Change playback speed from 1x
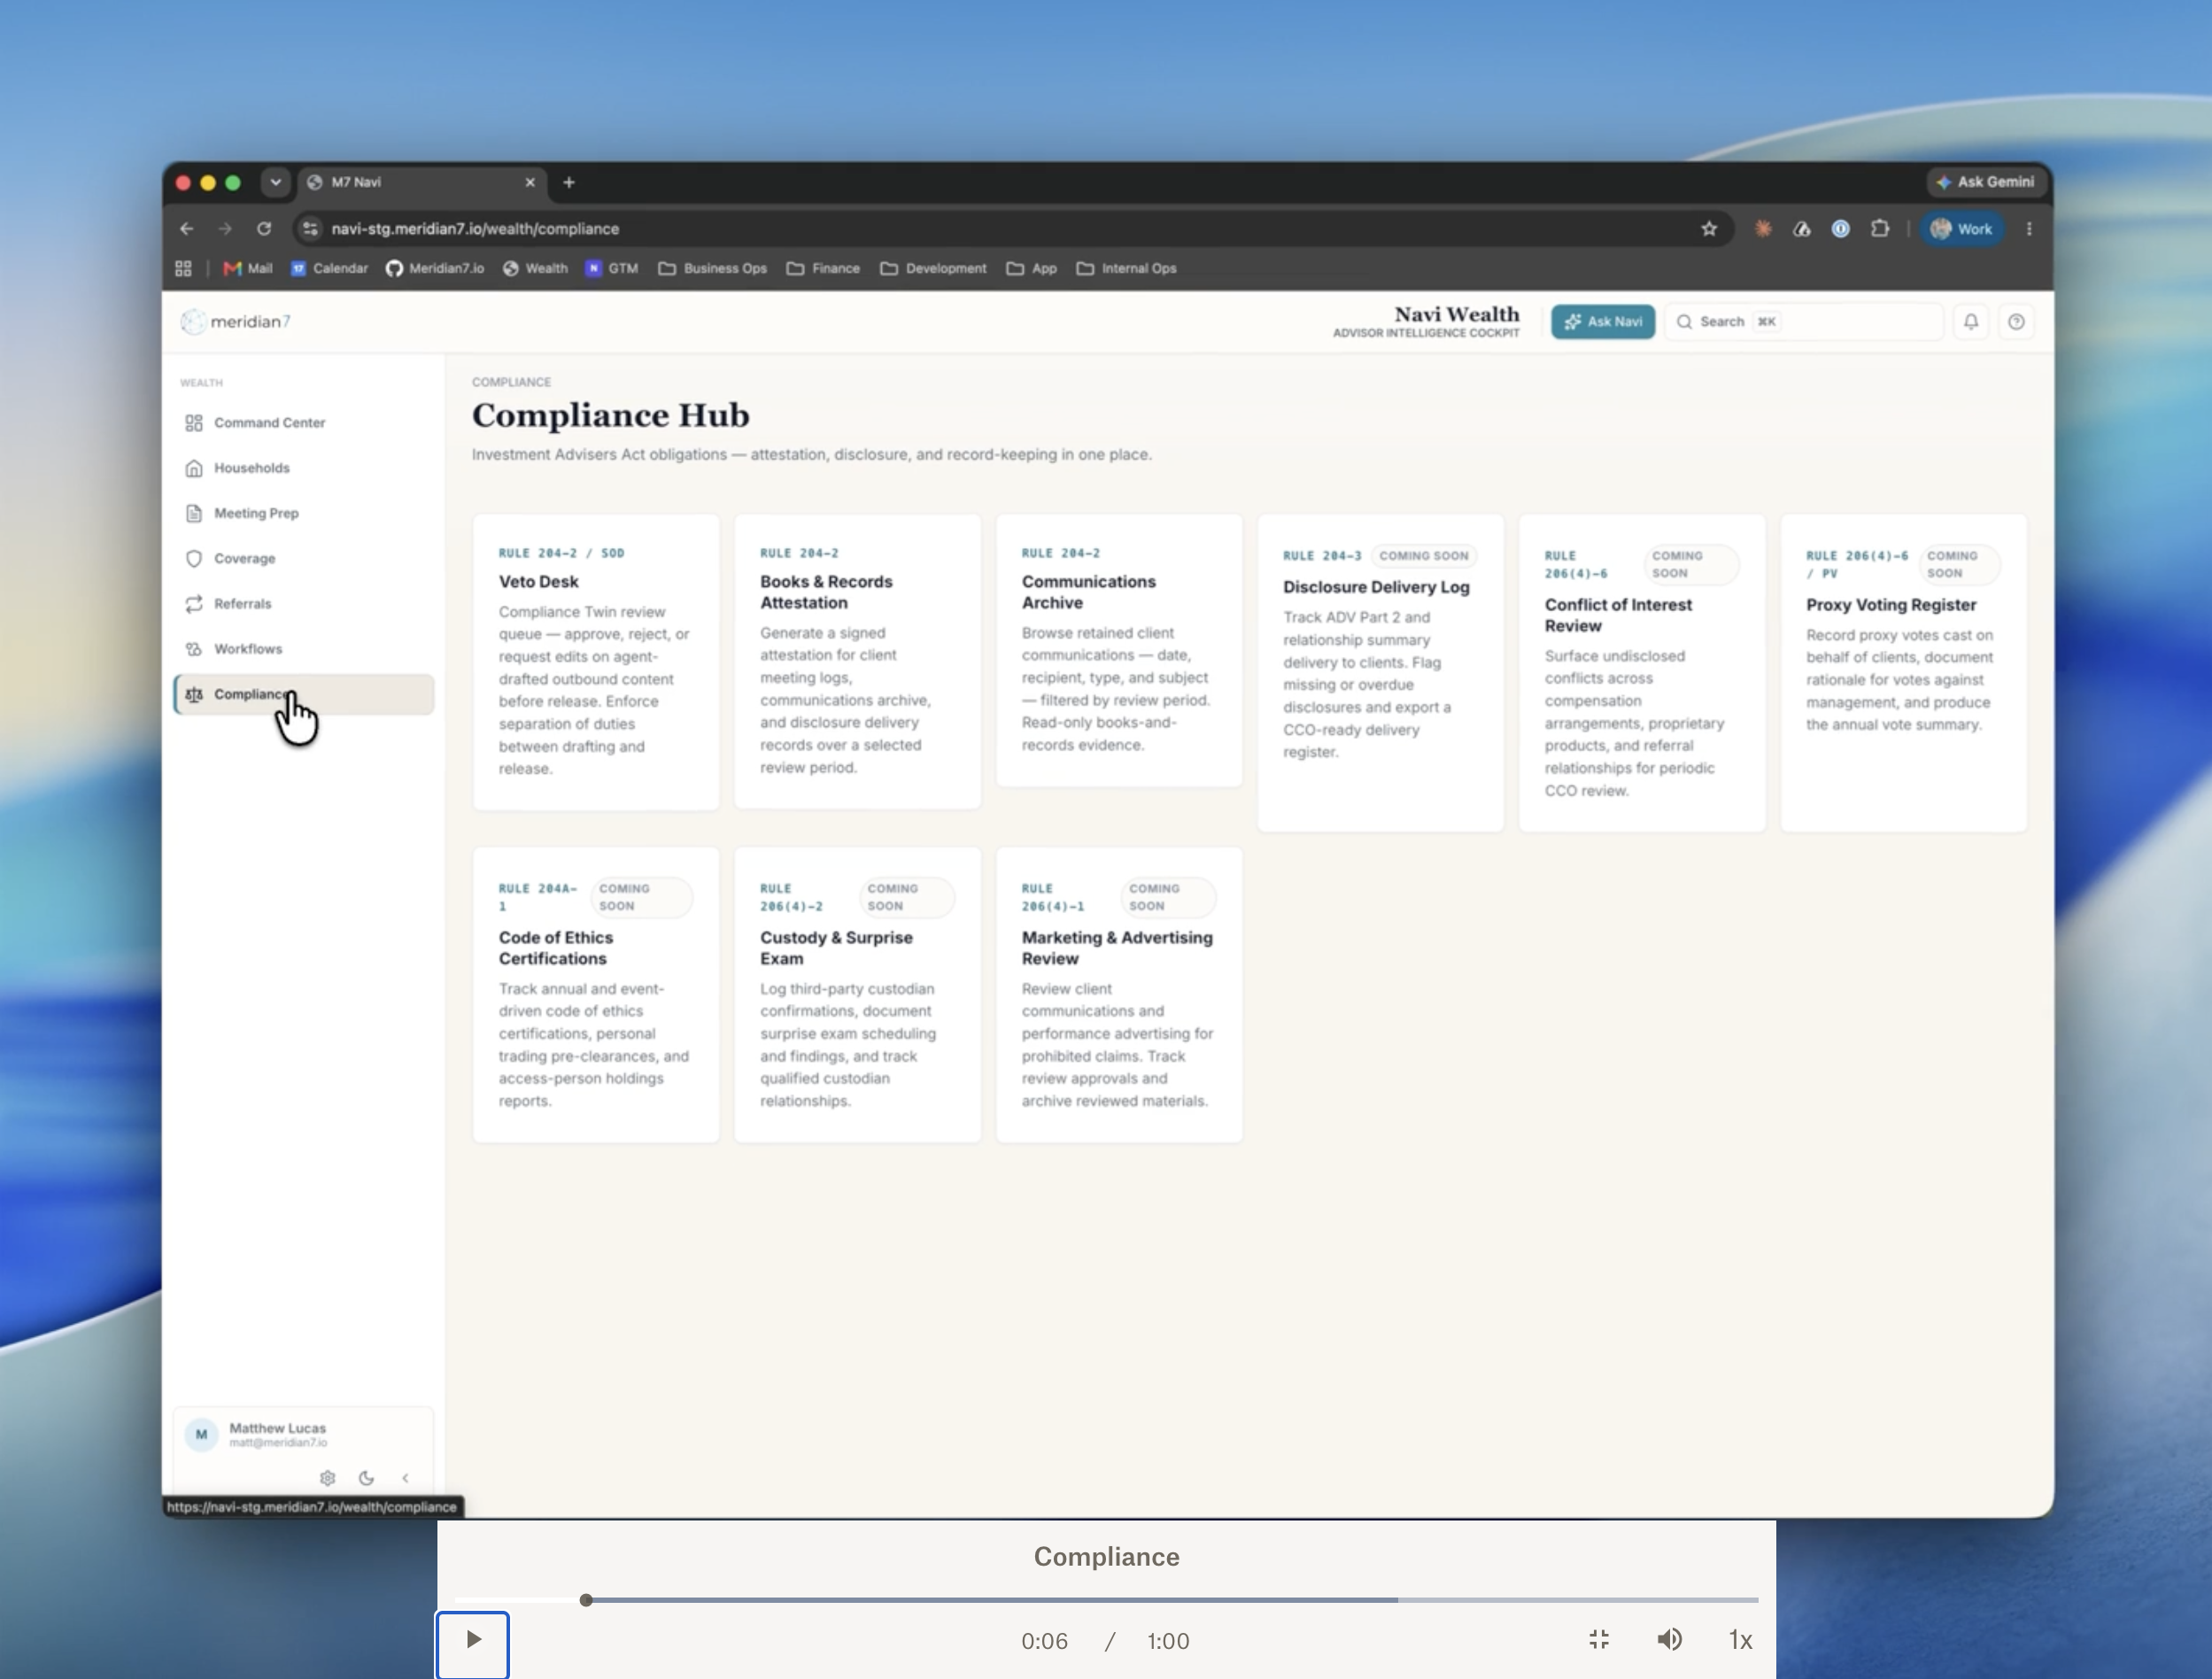2212x1679 pixels. (1740, 1640)
